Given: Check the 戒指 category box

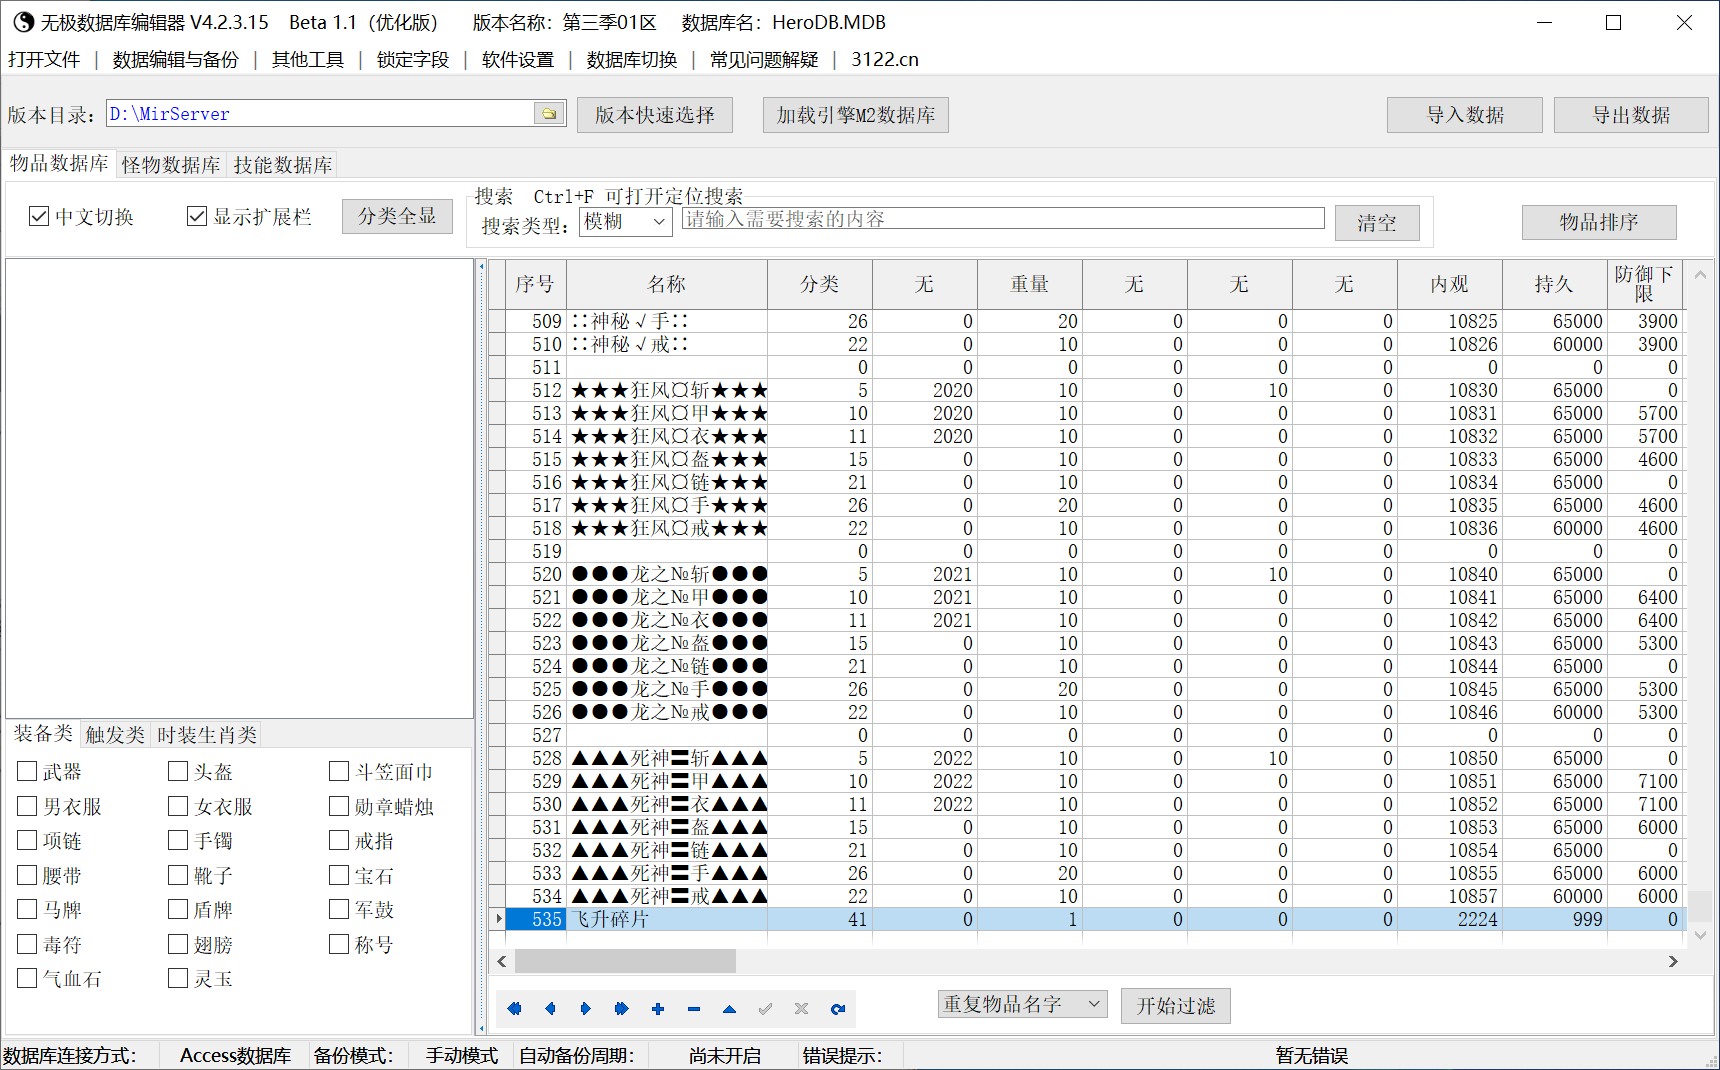Looking at the screenshot, I should tap(339, 840).
